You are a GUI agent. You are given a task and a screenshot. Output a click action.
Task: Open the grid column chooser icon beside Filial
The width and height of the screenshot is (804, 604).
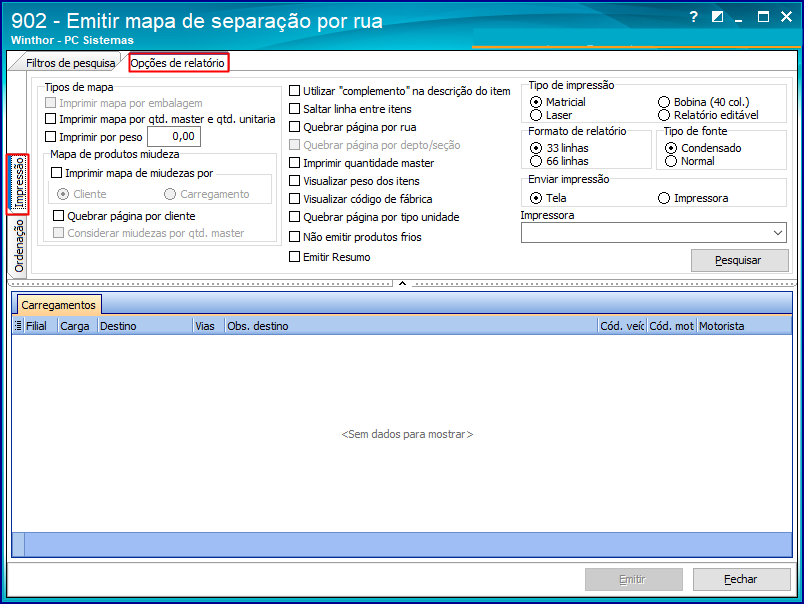pos(18,326)
